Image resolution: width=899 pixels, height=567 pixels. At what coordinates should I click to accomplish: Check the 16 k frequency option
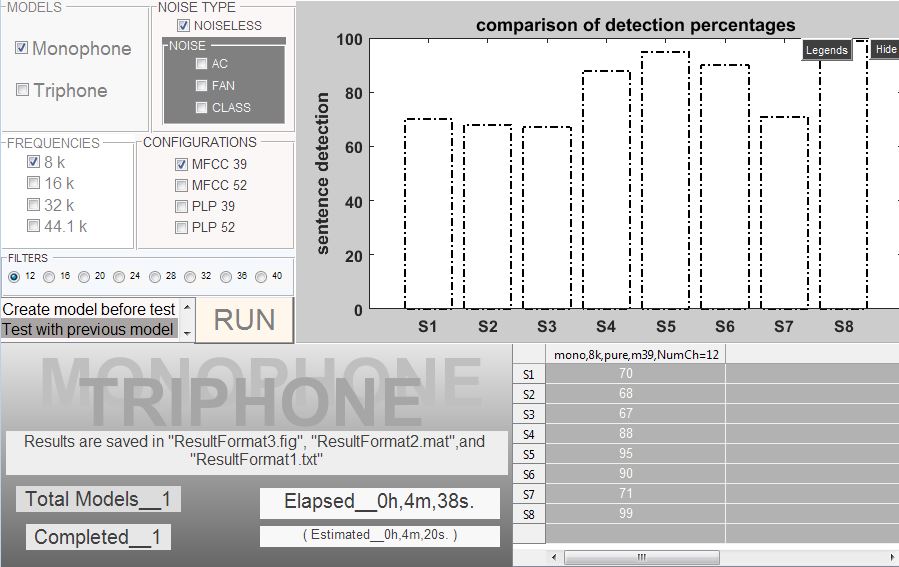tap(34, 183)
